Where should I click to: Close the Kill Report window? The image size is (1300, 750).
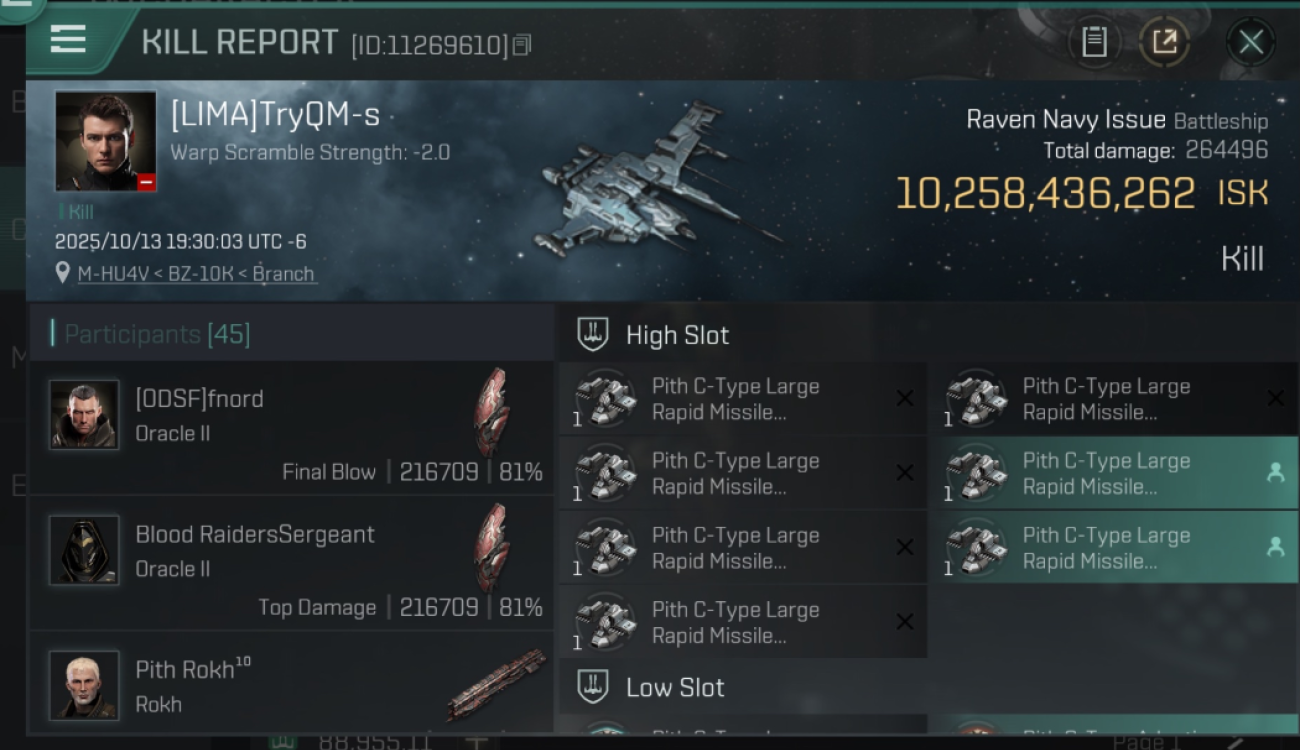tap(1250, 42)
